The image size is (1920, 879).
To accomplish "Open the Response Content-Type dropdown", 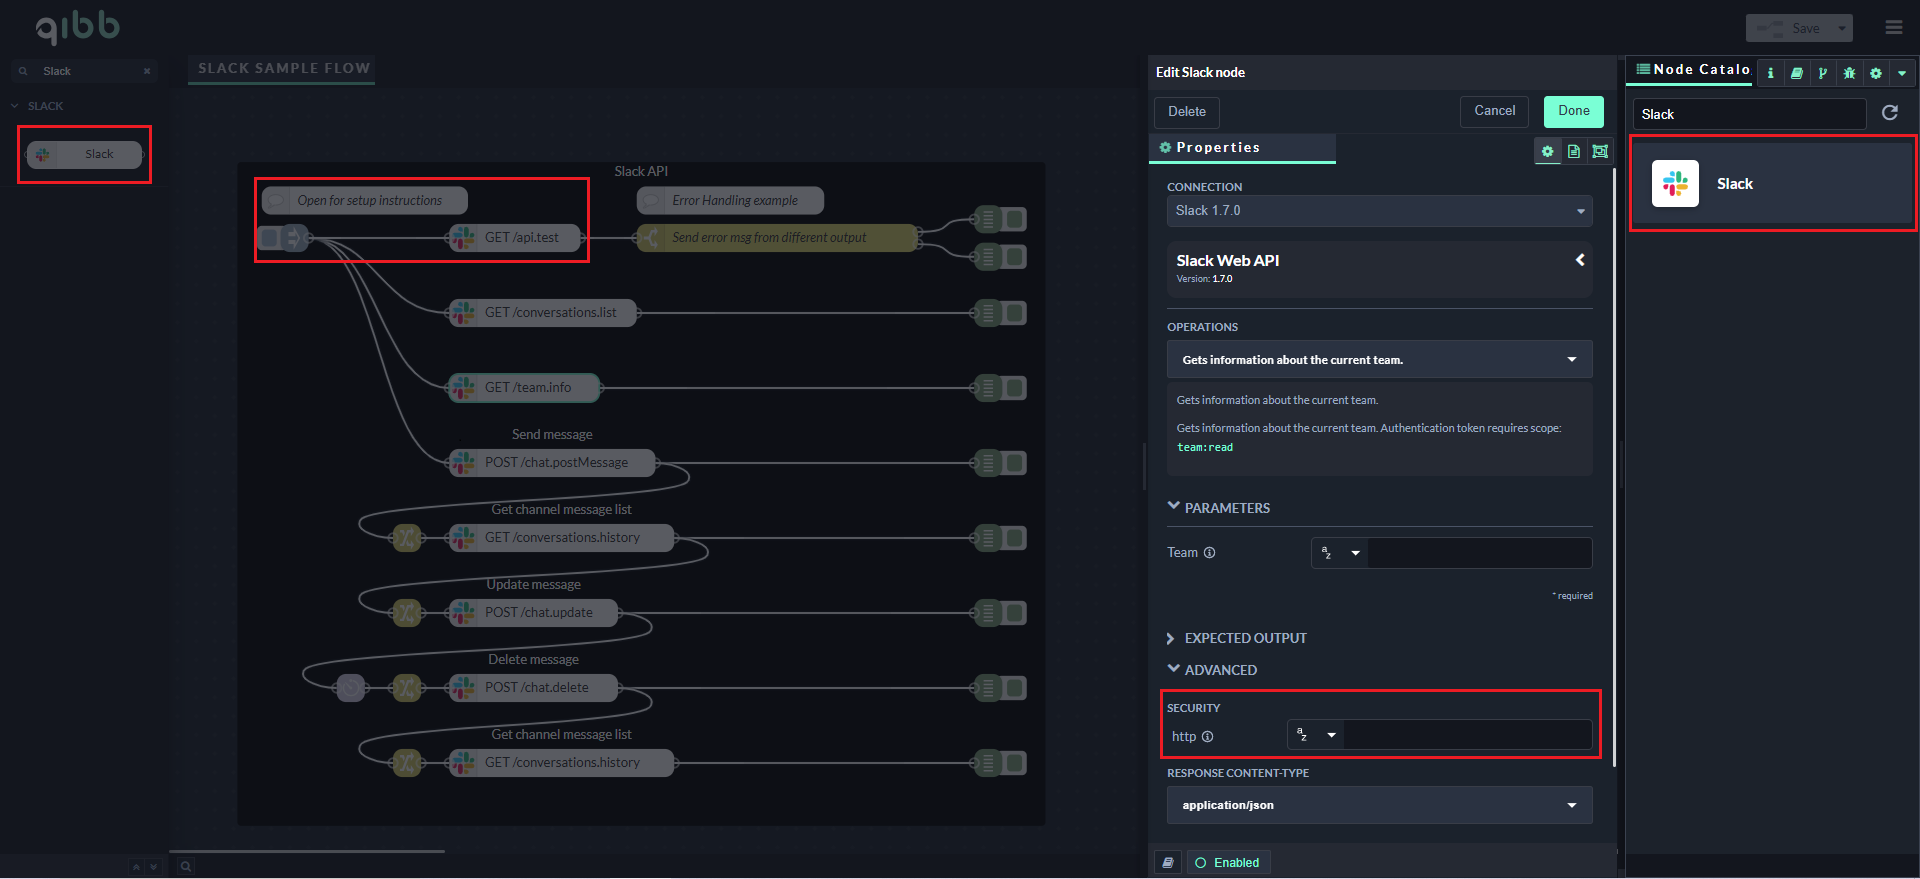I will click(1378, 805).
